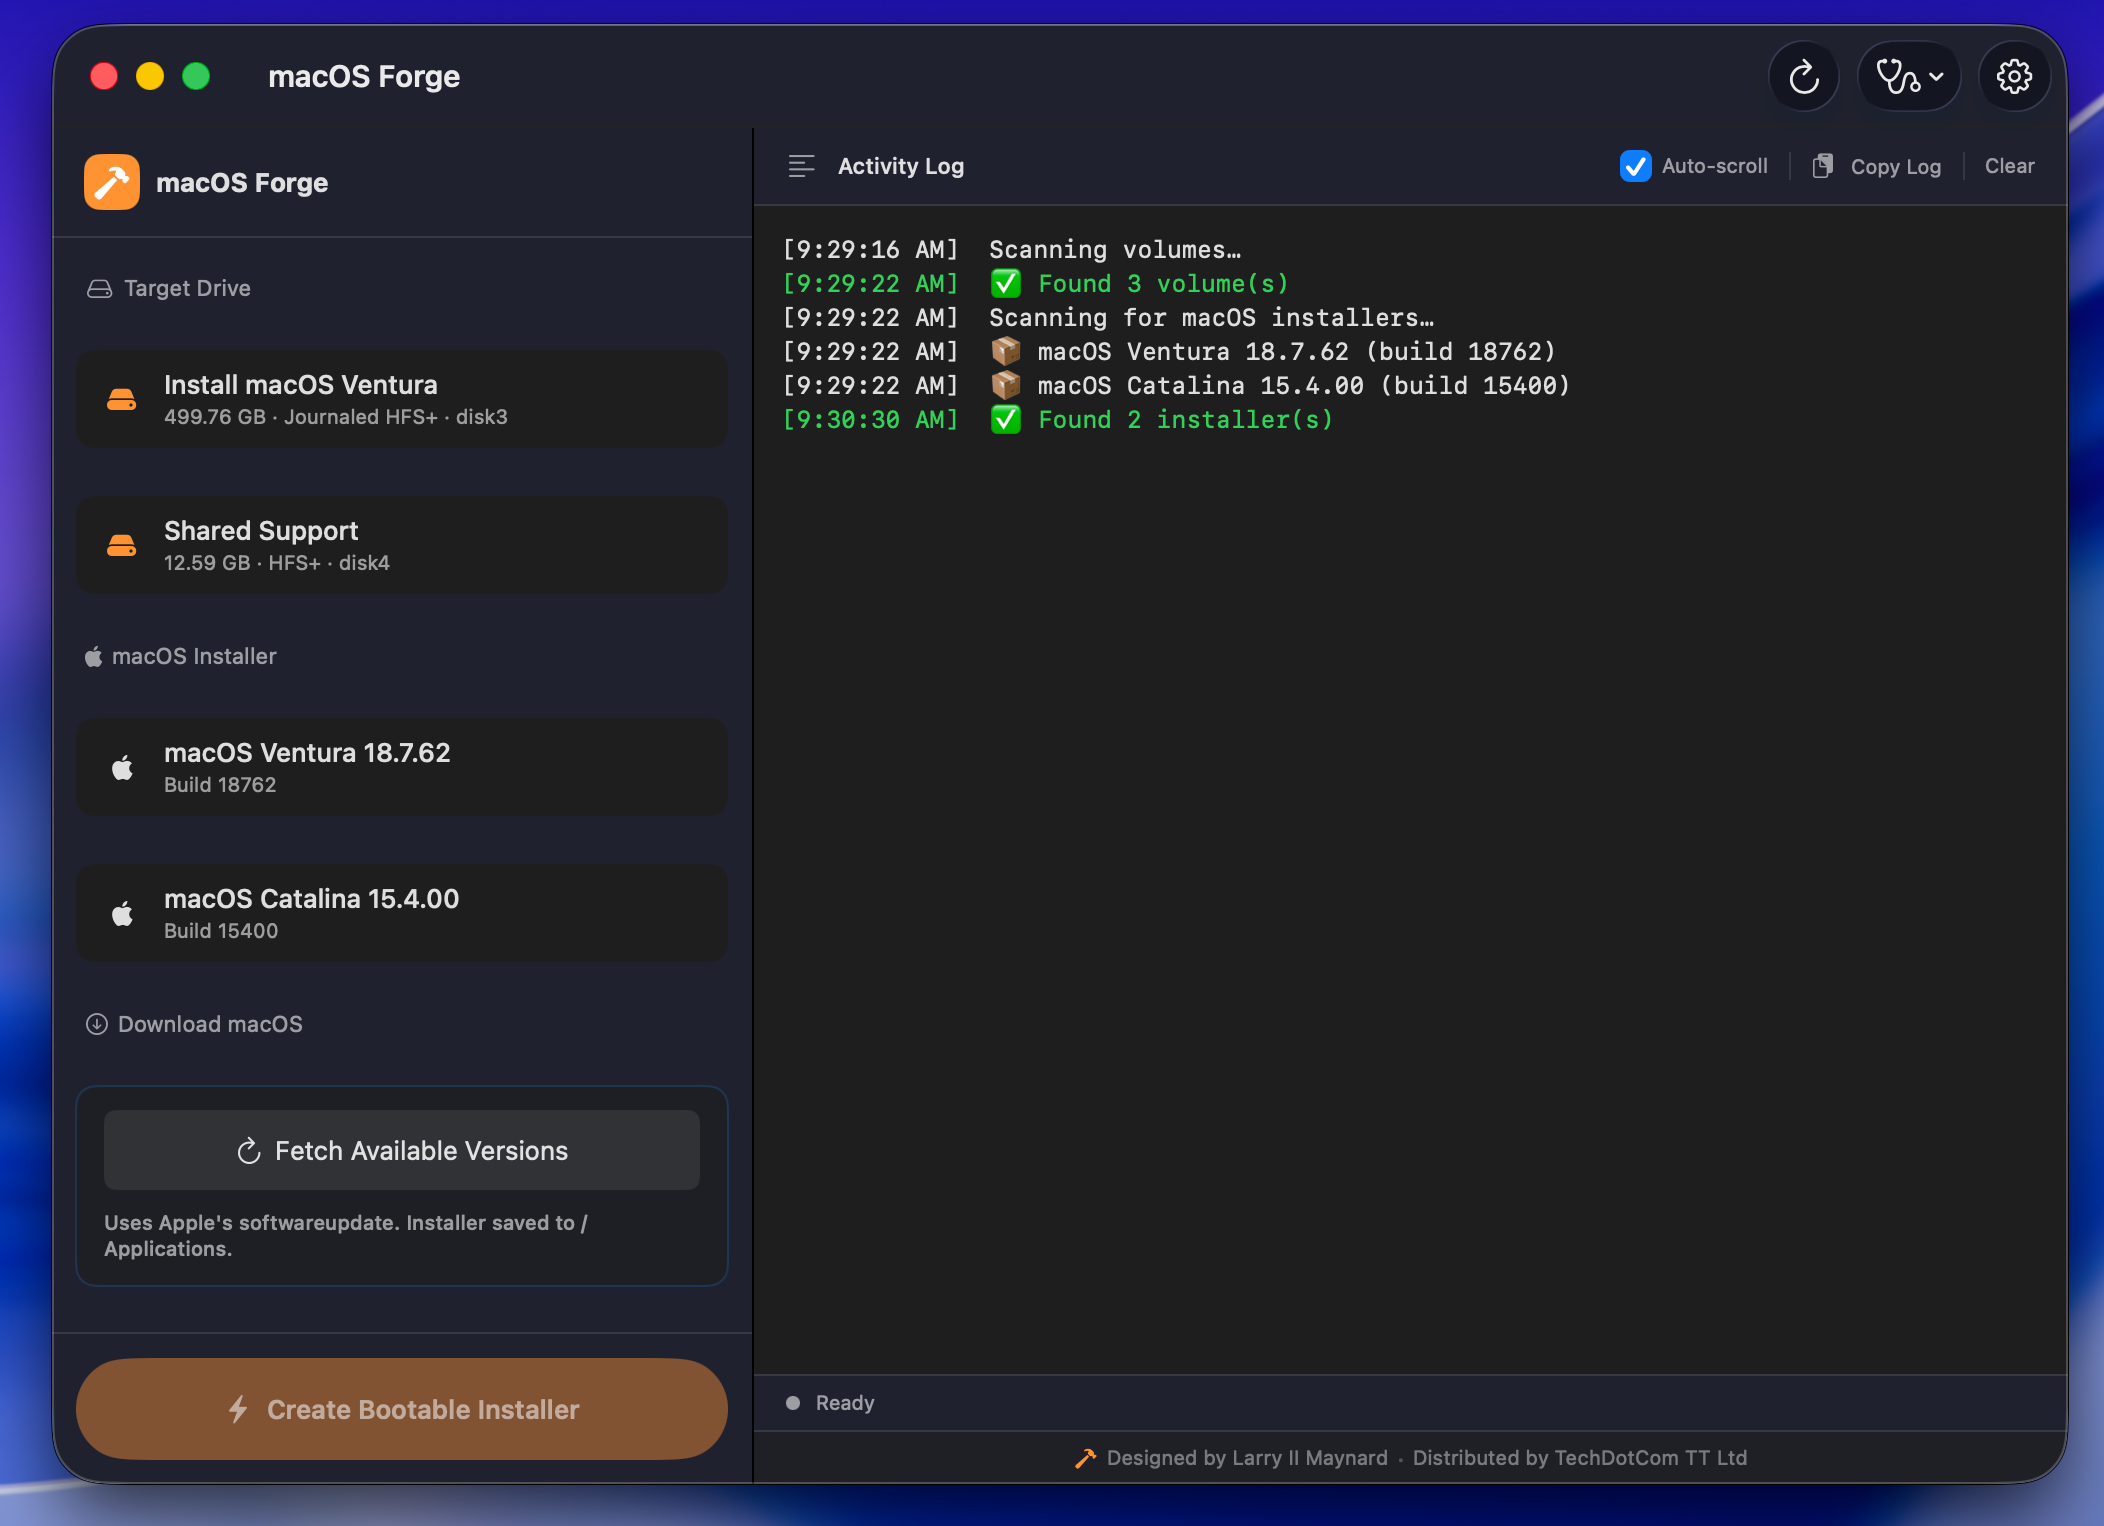
Task: Click the 'macOS Forge' window title text
Action: pyautogui.click(x=364, y=77)
